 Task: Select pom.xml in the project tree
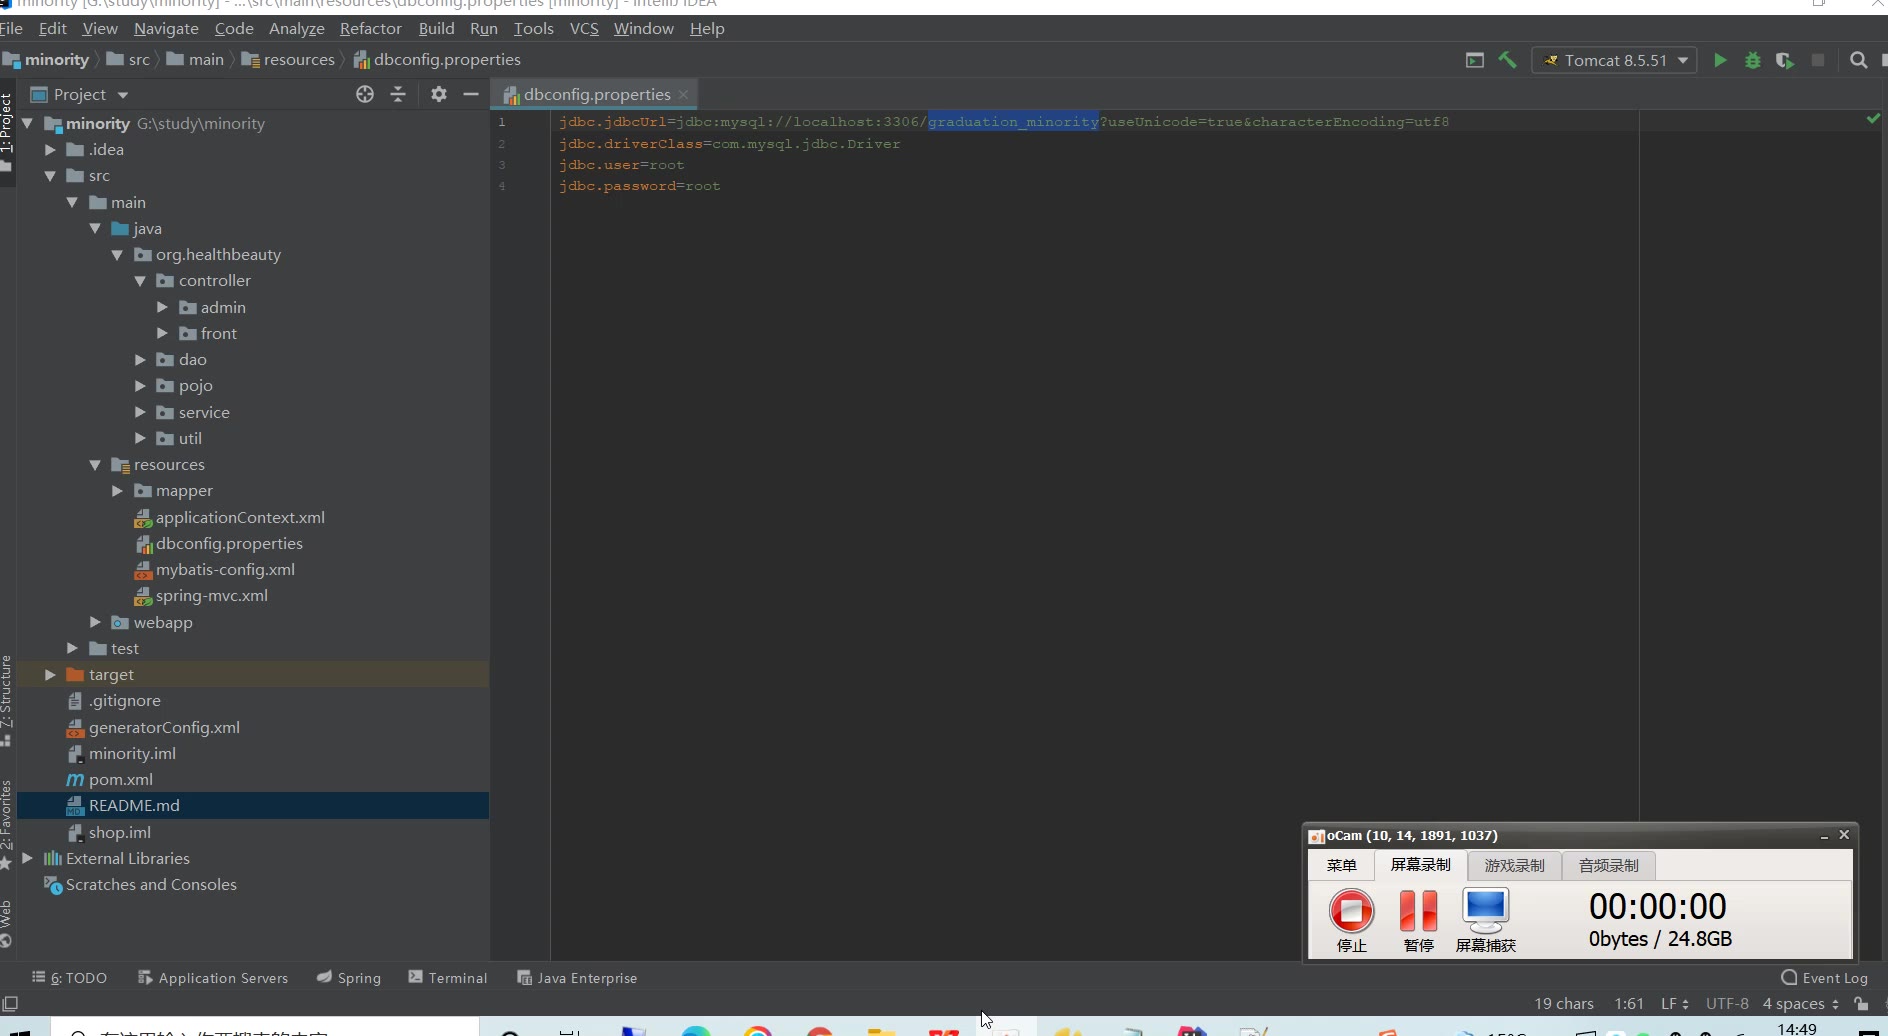click(x=120, y=780)
